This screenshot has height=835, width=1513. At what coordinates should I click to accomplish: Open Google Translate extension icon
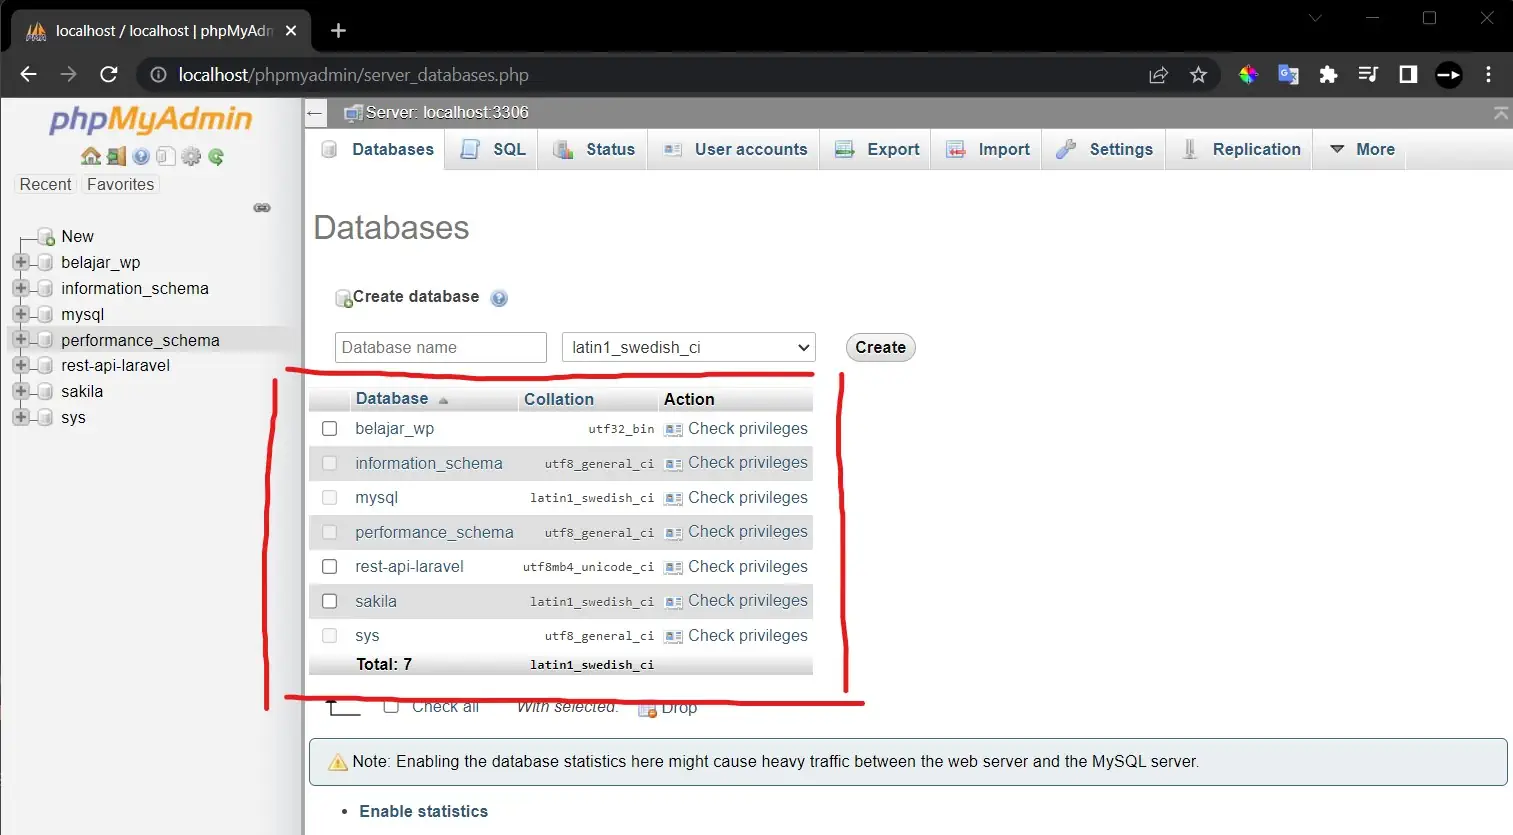click(1288, 75)
